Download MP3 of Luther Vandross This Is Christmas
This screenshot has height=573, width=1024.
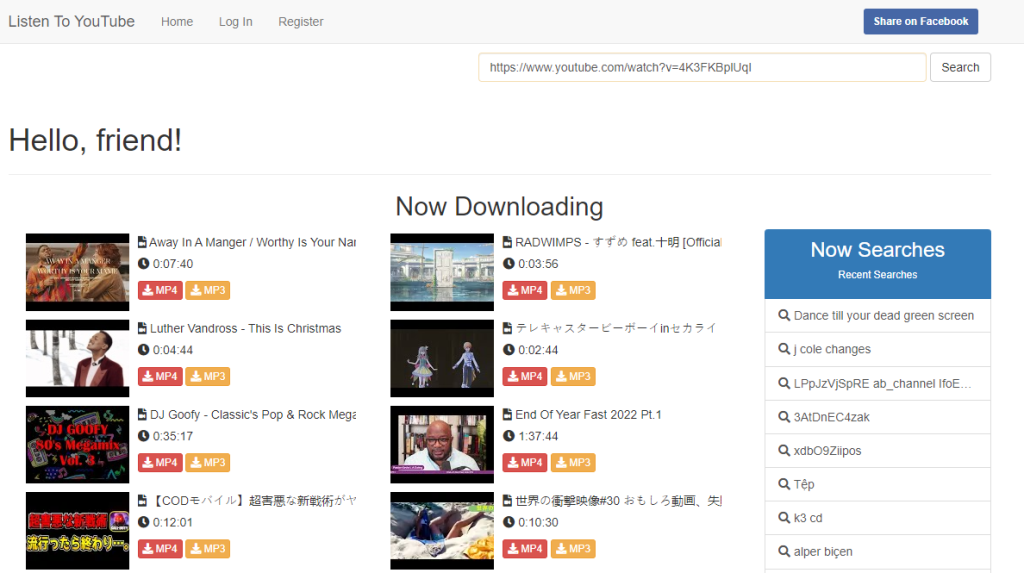click(208, 376)
